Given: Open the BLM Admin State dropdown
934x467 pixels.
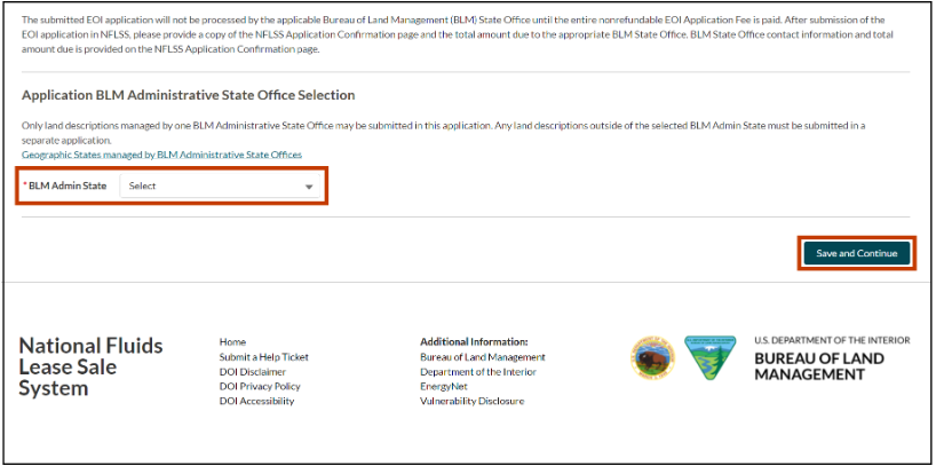Looking at the screenshot, I should coord(220,186).
